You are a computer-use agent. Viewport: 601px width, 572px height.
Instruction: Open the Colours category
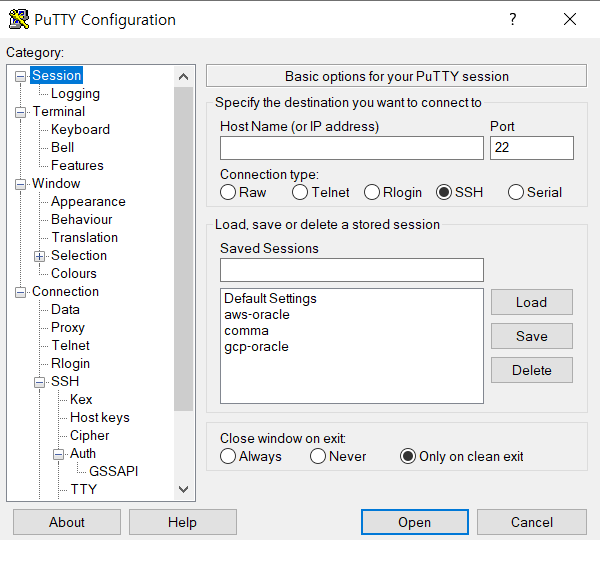(74, 274)
